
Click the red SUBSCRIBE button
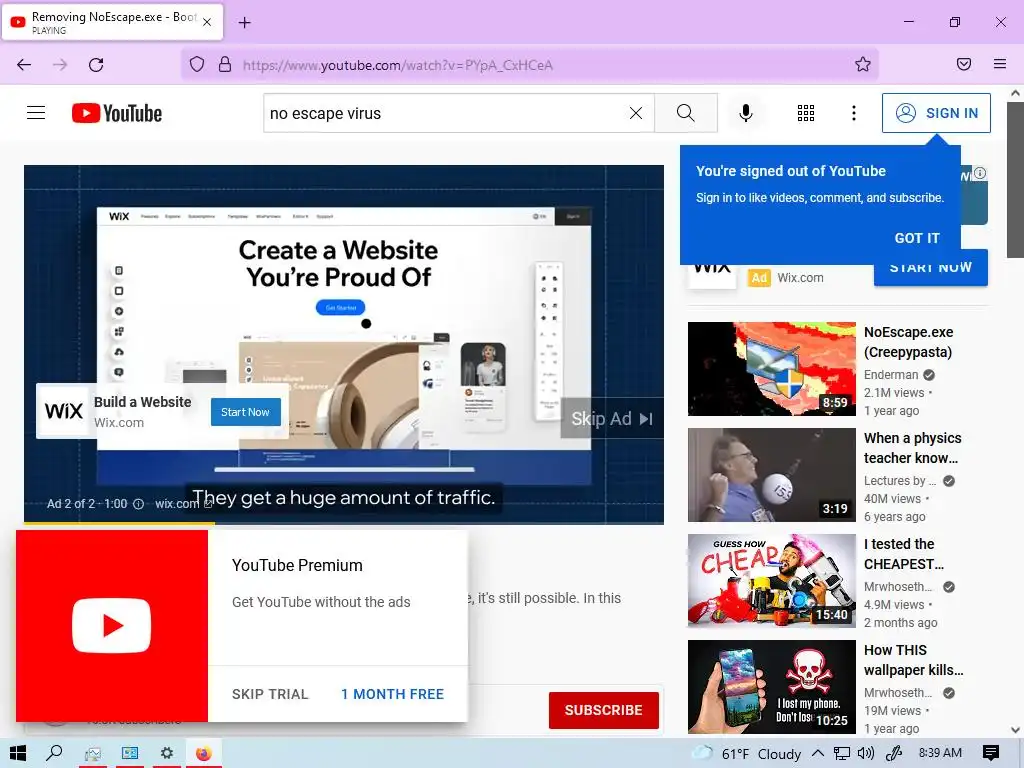point(603,710)
